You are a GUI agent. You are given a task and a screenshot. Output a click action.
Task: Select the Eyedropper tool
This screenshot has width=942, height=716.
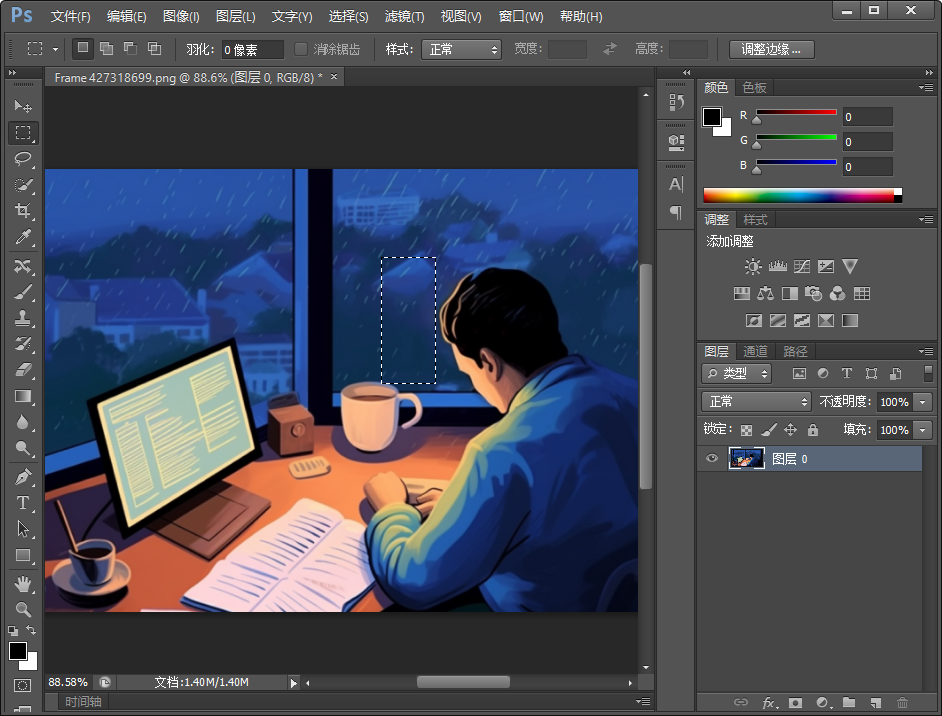[x=23, y=237]
